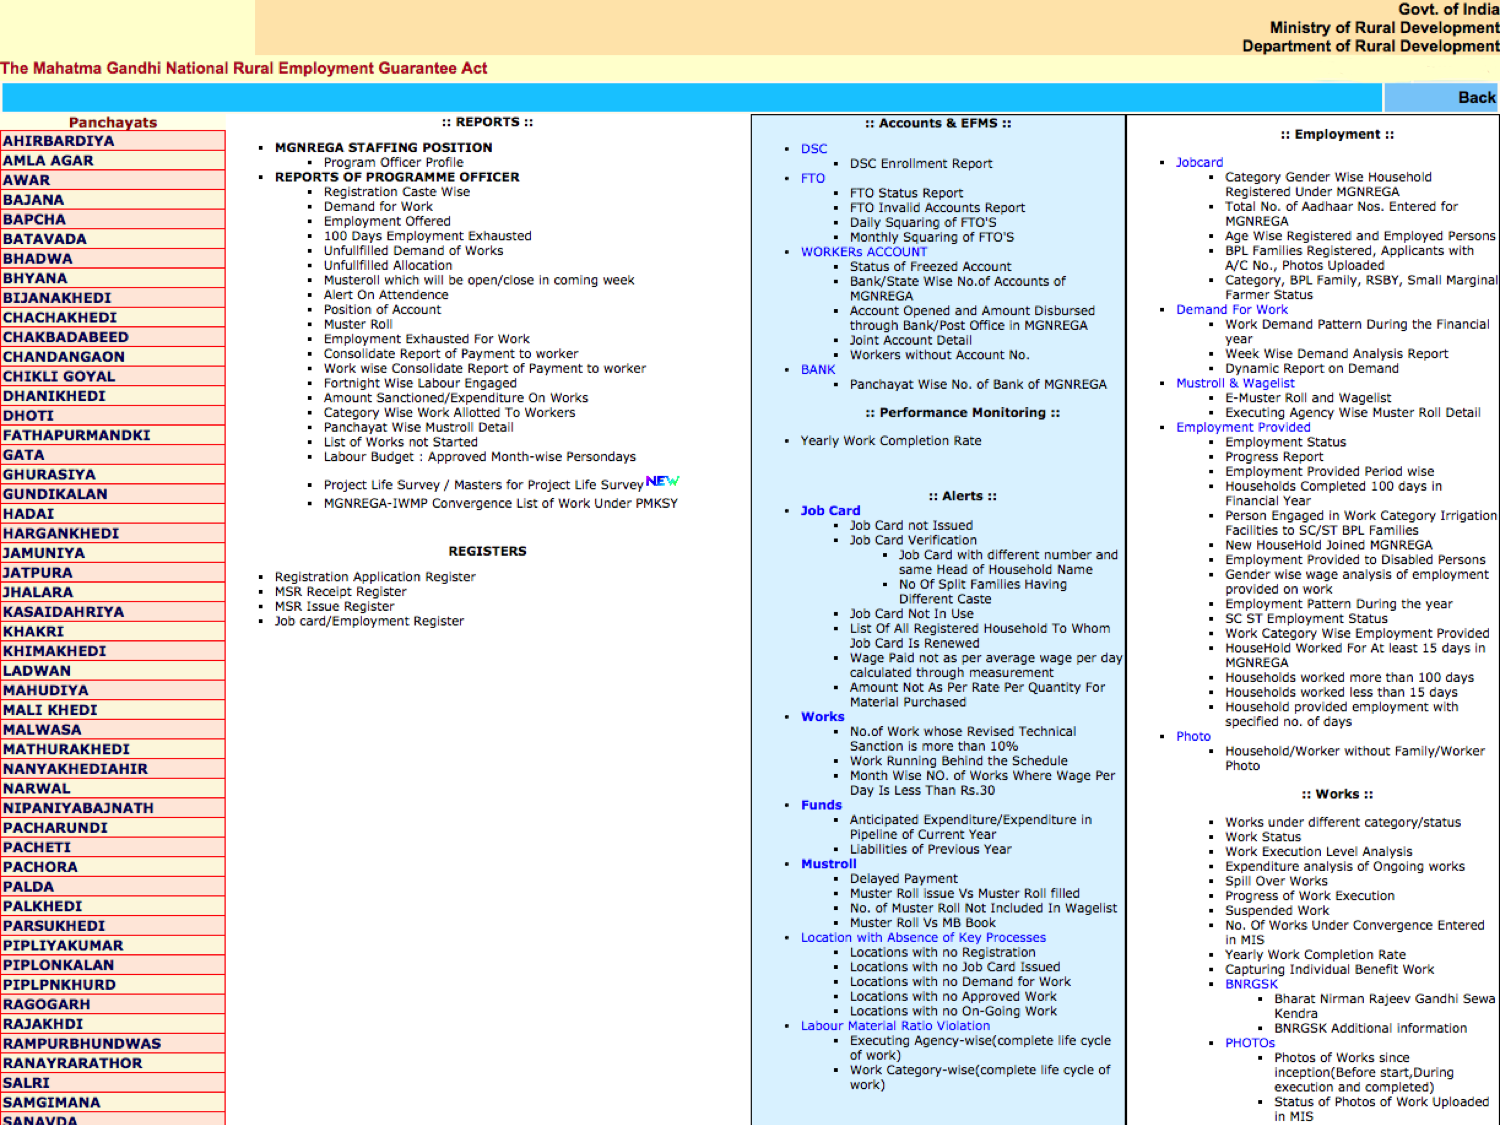Open Work Status under Works
Screen dimensions: 1500x1125
point(1263,837)
